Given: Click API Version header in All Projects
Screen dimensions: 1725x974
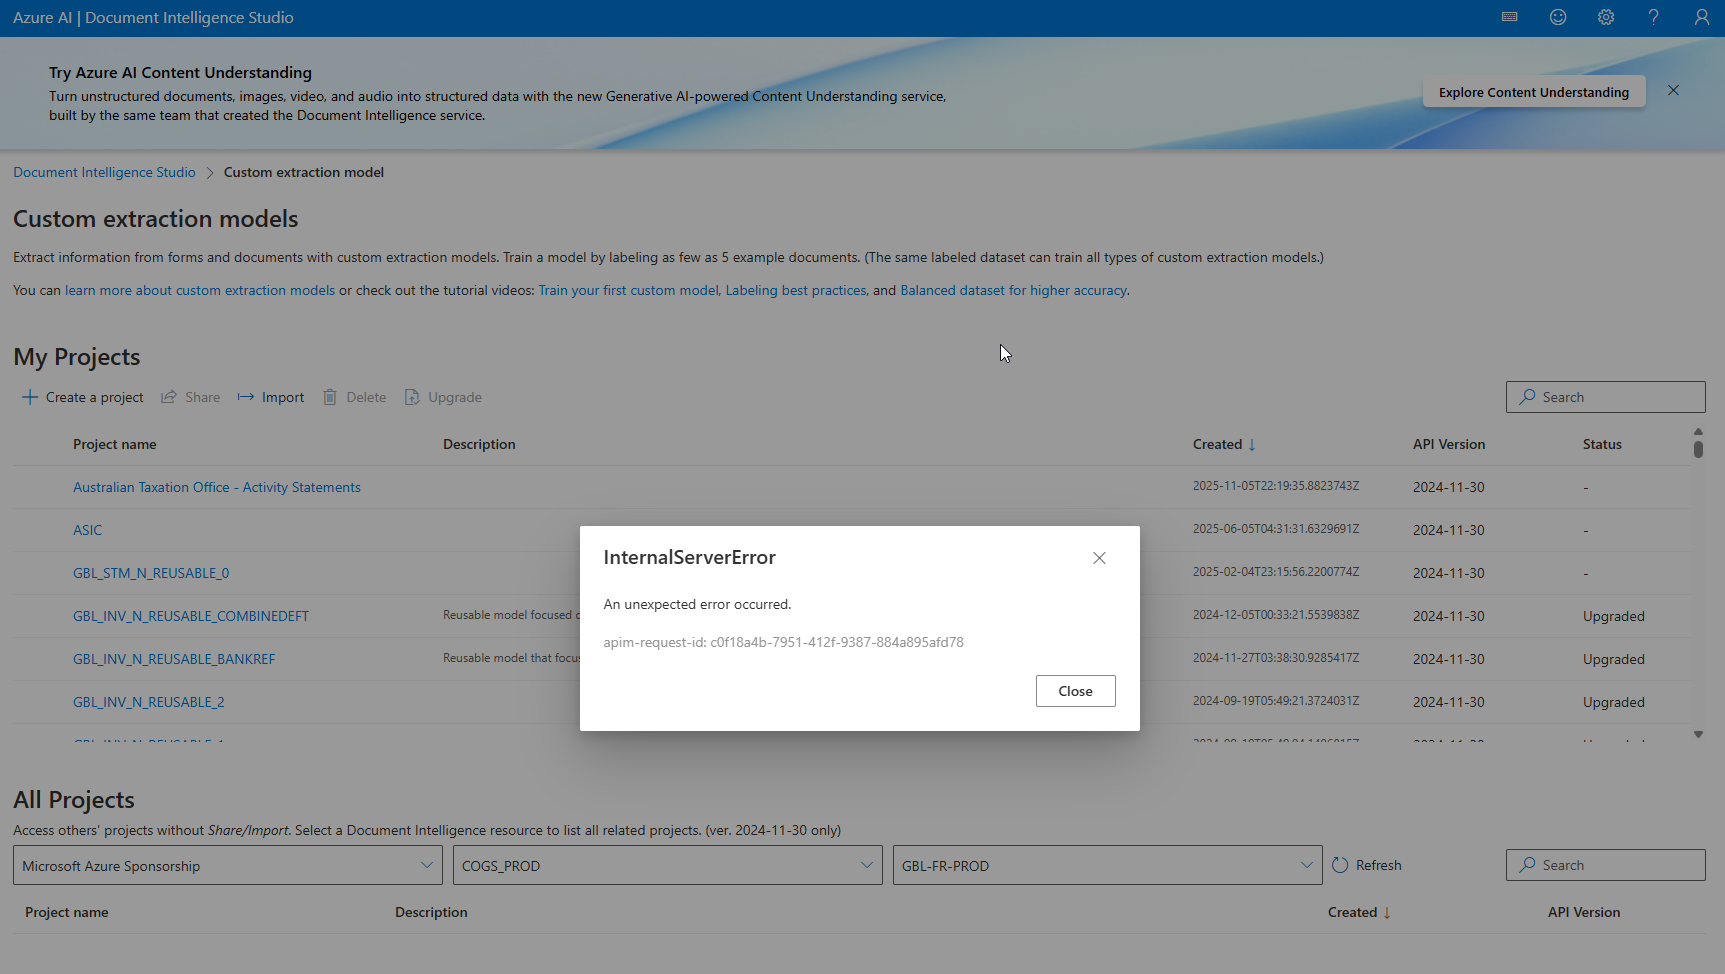Looking at the screenshot, I should point(1584,912).
